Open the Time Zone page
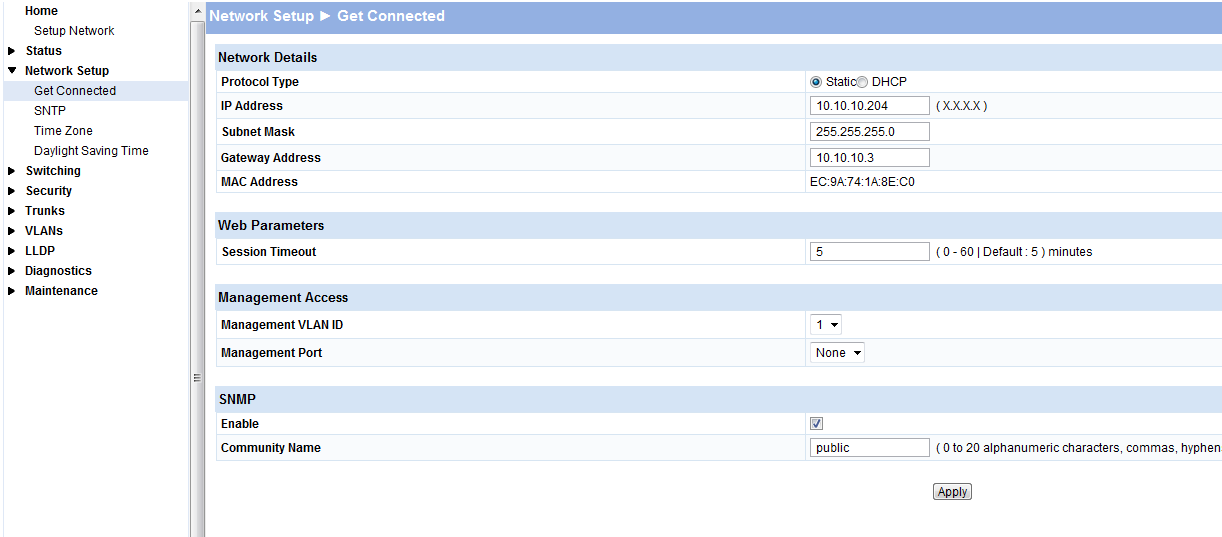 point(63,131)
